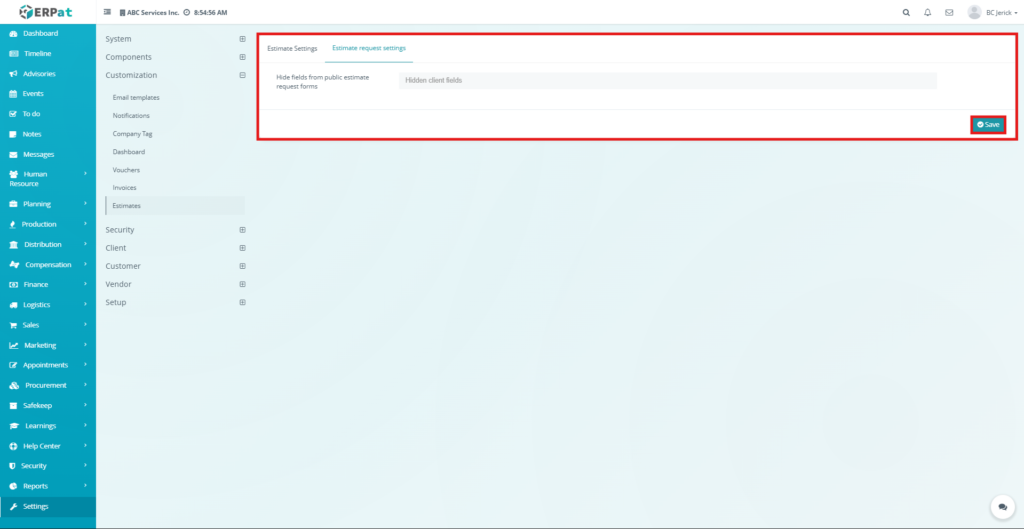Expand the Vendor section plus icon
This screenshot has width=1024, height=529.
click(242, 284)
